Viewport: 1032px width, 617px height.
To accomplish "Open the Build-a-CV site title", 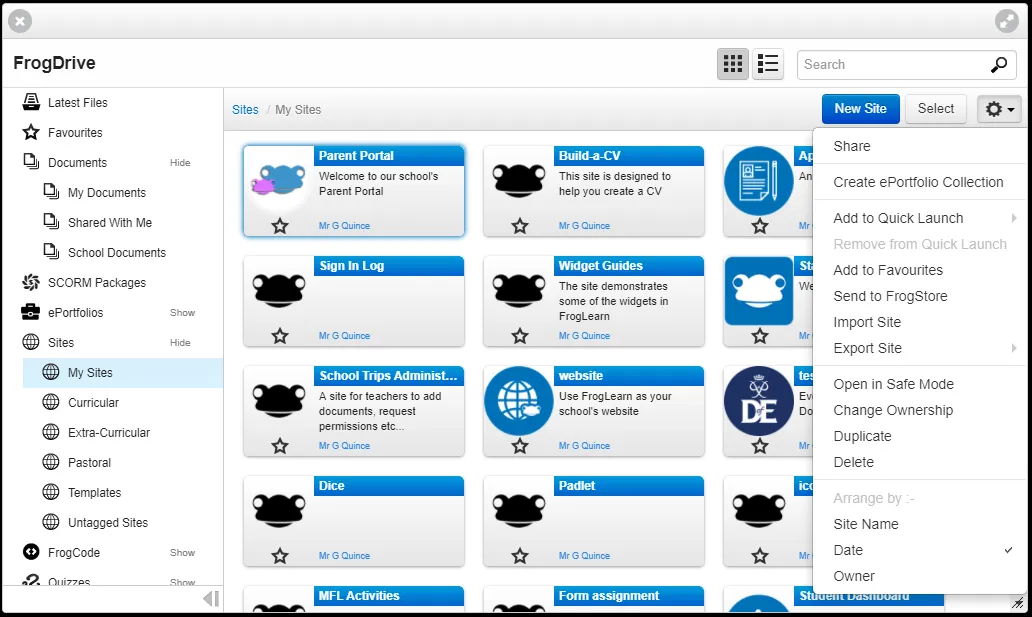I will 590,156.
